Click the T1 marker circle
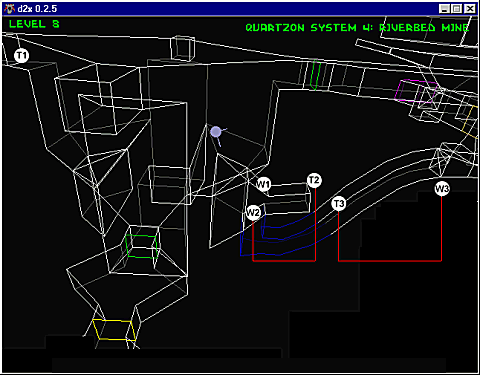This screenshot has width=480, height=375. coord(21,55)
